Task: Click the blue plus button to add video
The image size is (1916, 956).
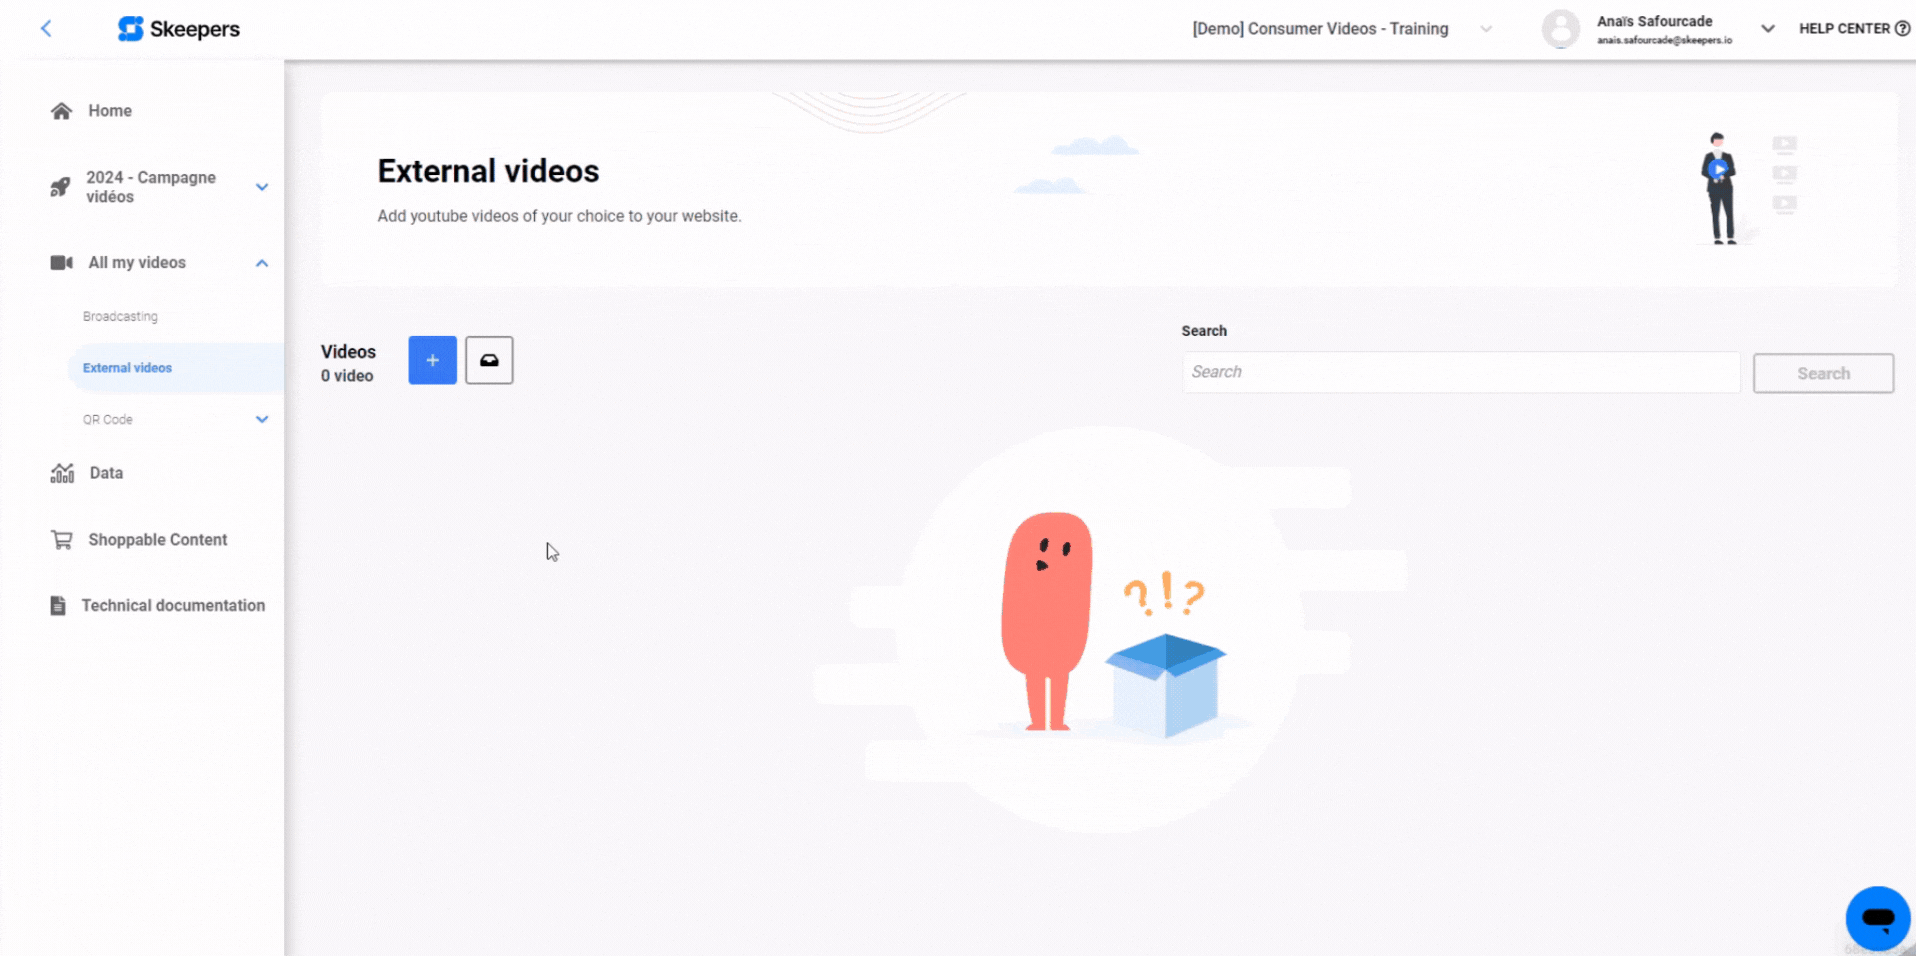Action: (432, 360)
